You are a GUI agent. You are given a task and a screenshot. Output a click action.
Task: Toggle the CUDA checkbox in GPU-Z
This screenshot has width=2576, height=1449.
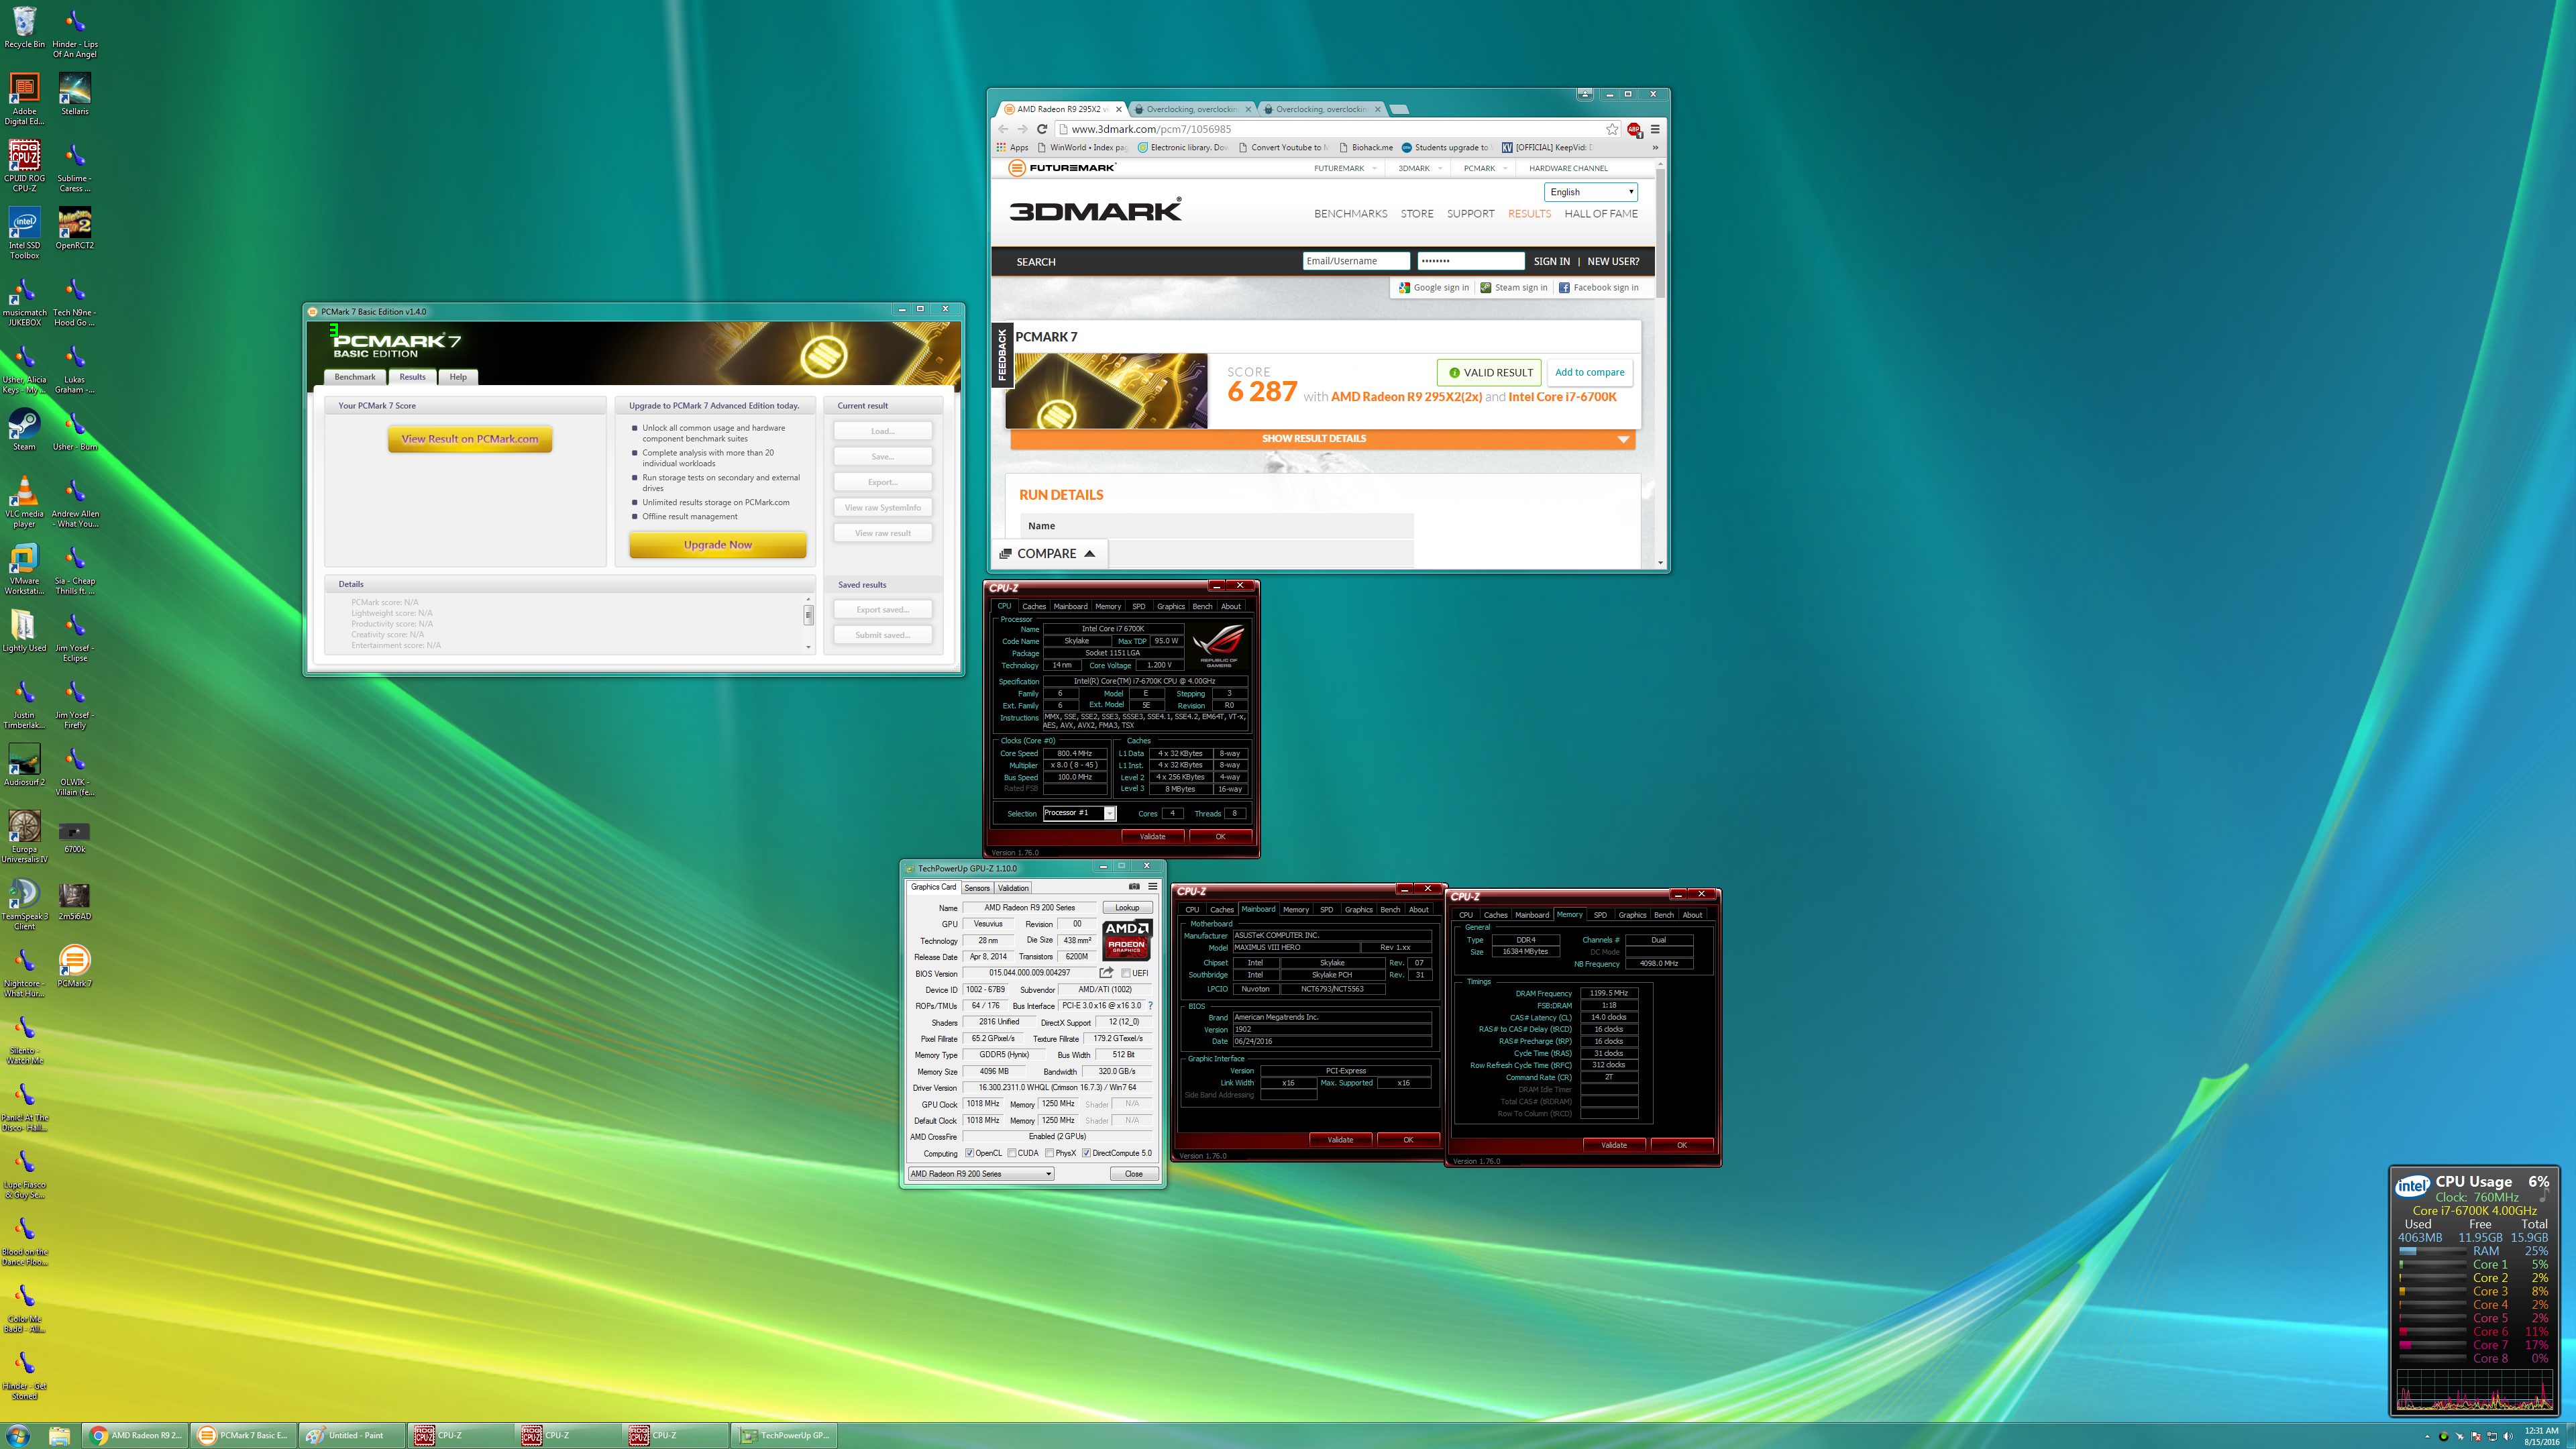tap(1012, 1153)
